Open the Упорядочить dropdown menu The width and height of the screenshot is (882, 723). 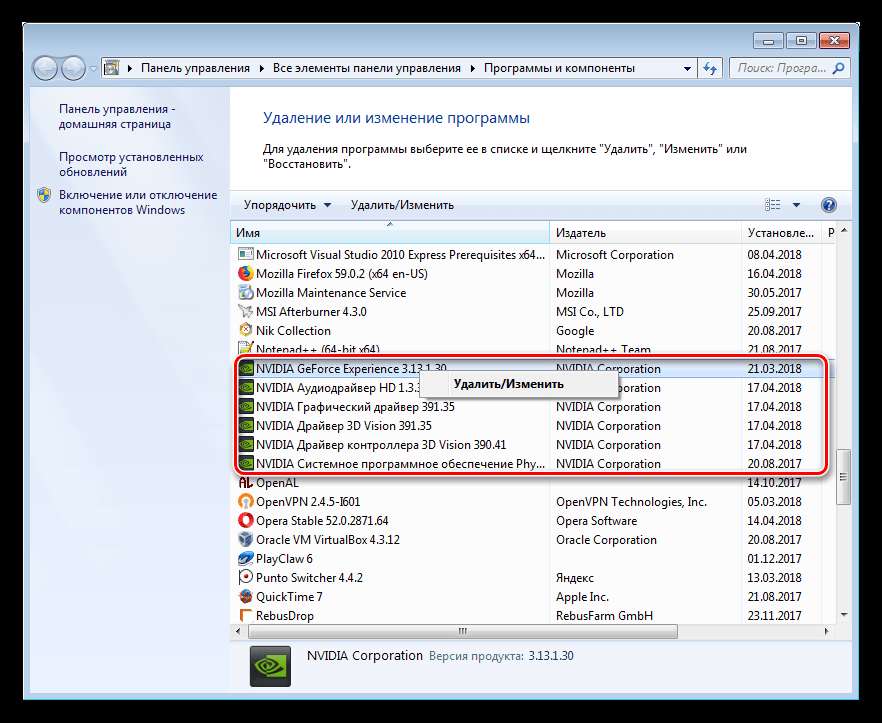click(x=287, y=205)
